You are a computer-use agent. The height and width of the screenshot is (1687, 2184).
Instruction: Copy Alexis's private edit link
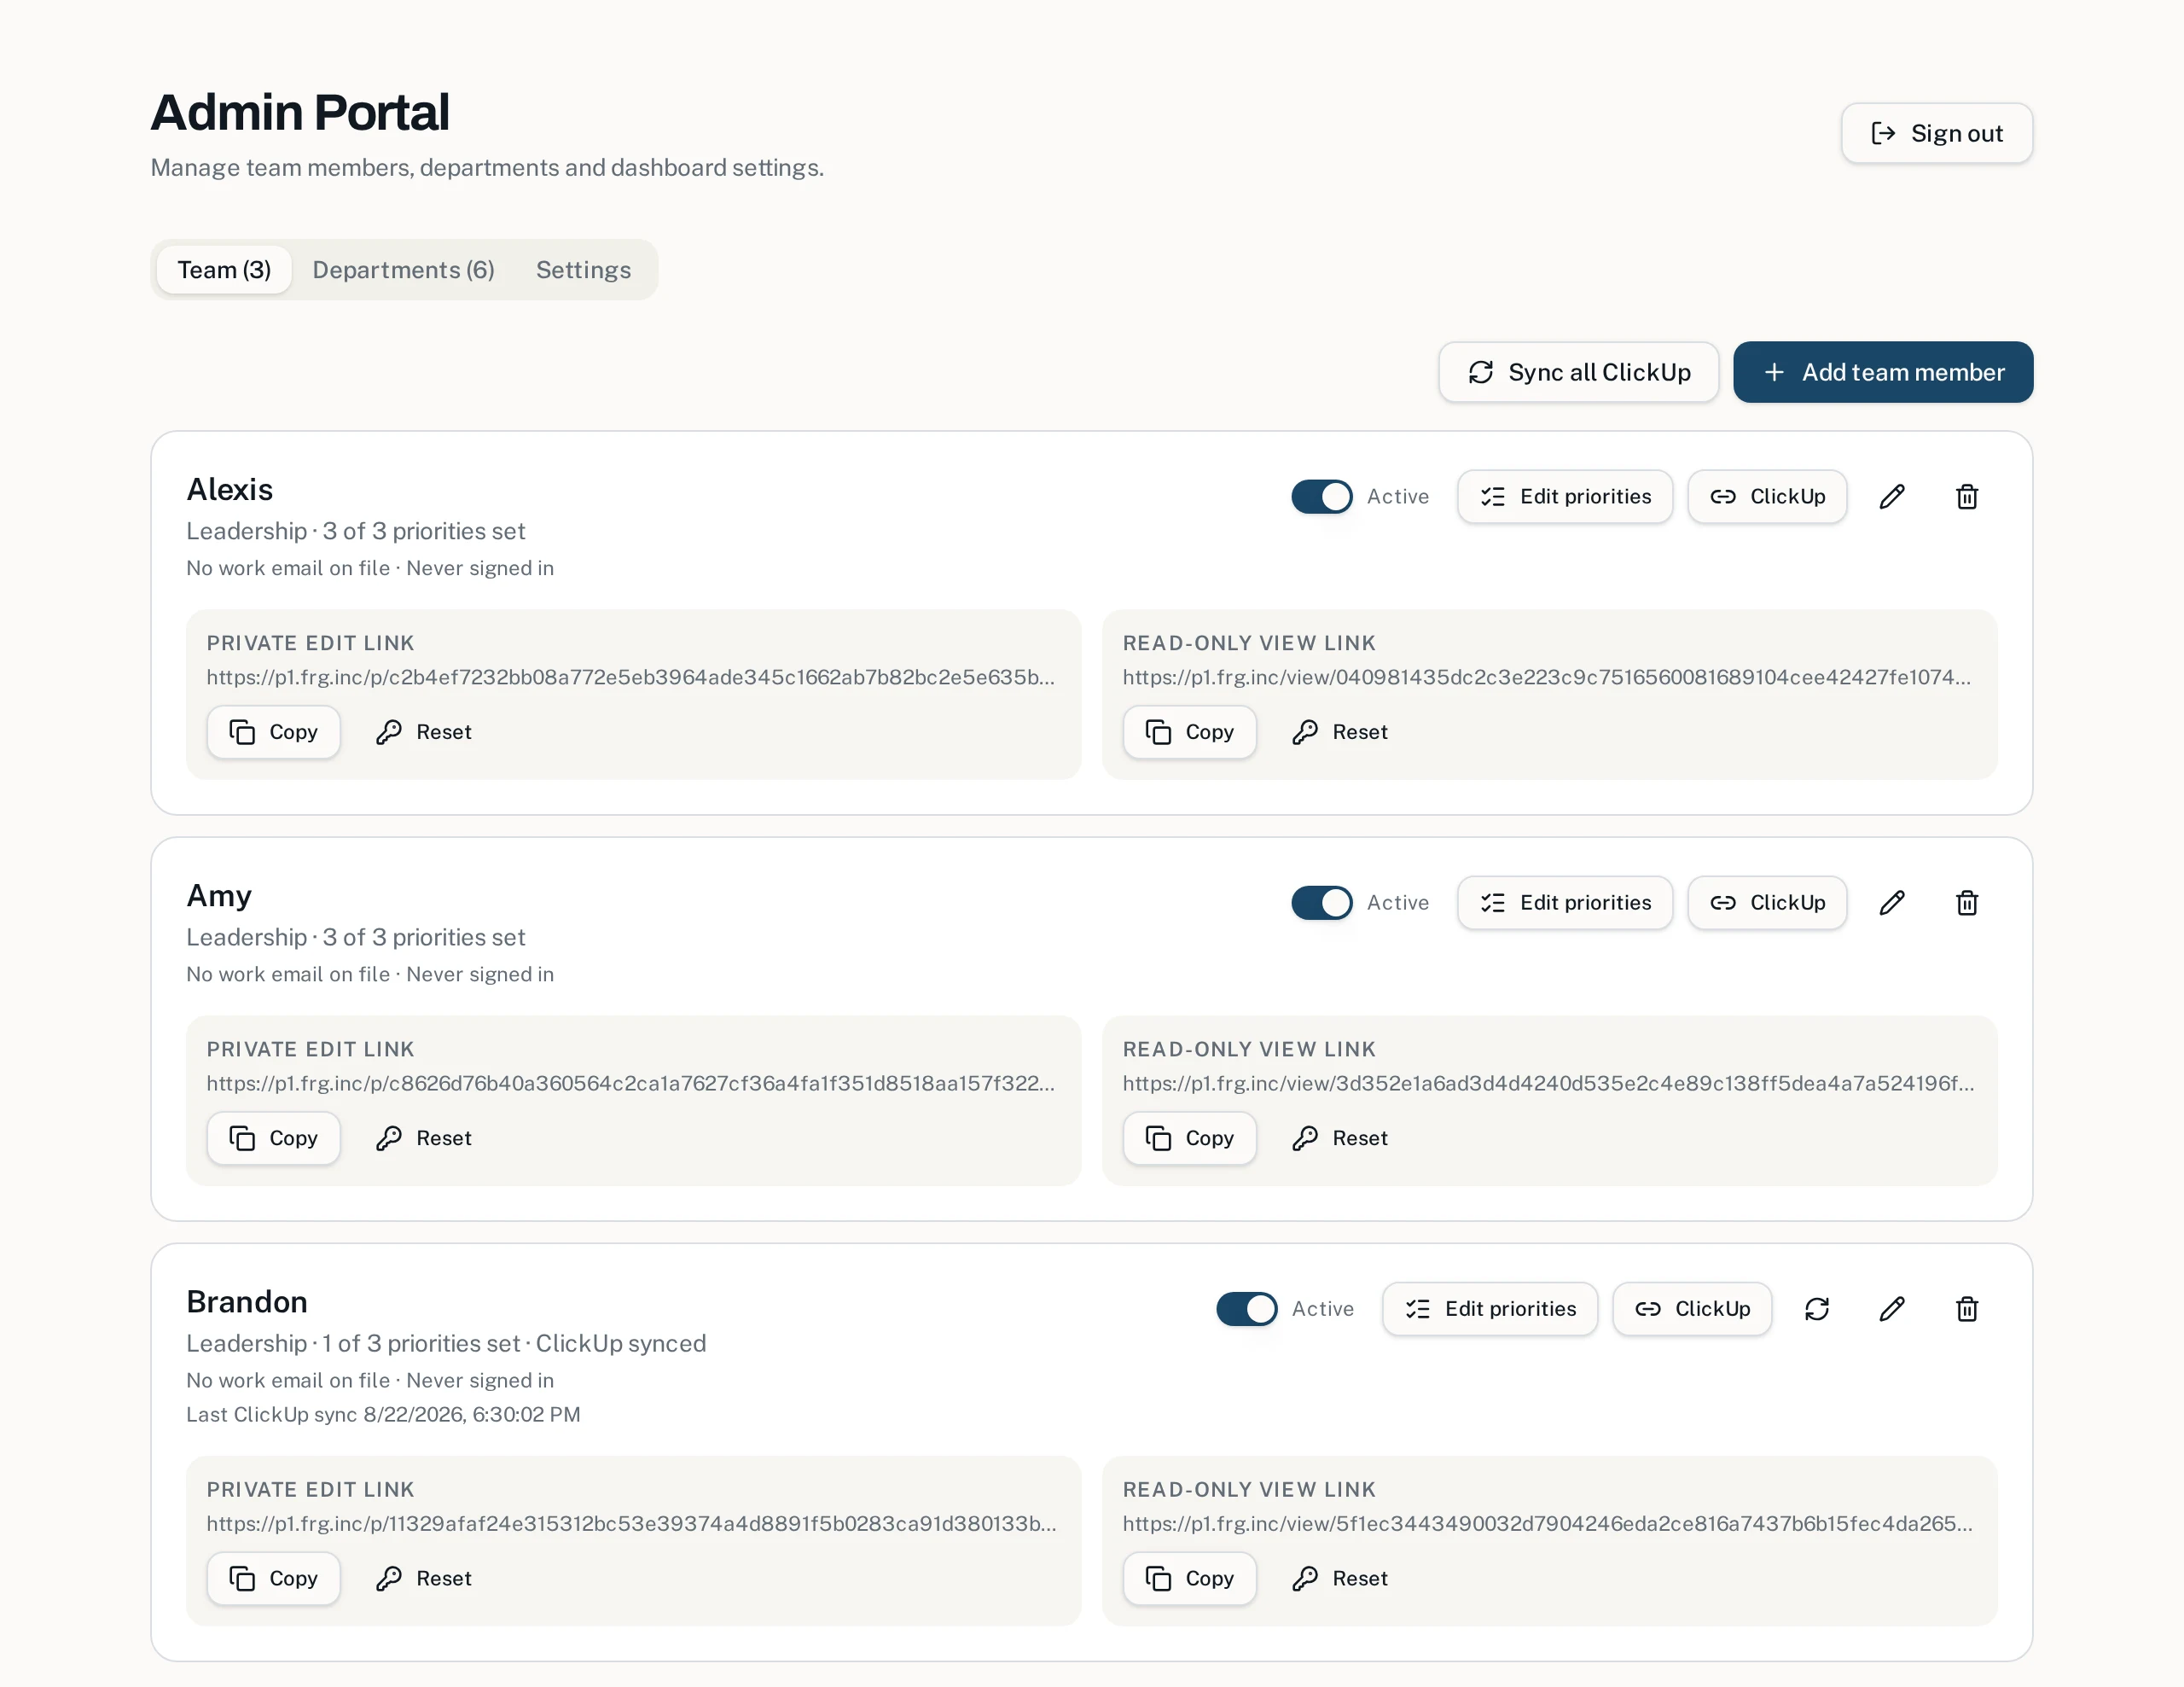(x=273, y=732)
